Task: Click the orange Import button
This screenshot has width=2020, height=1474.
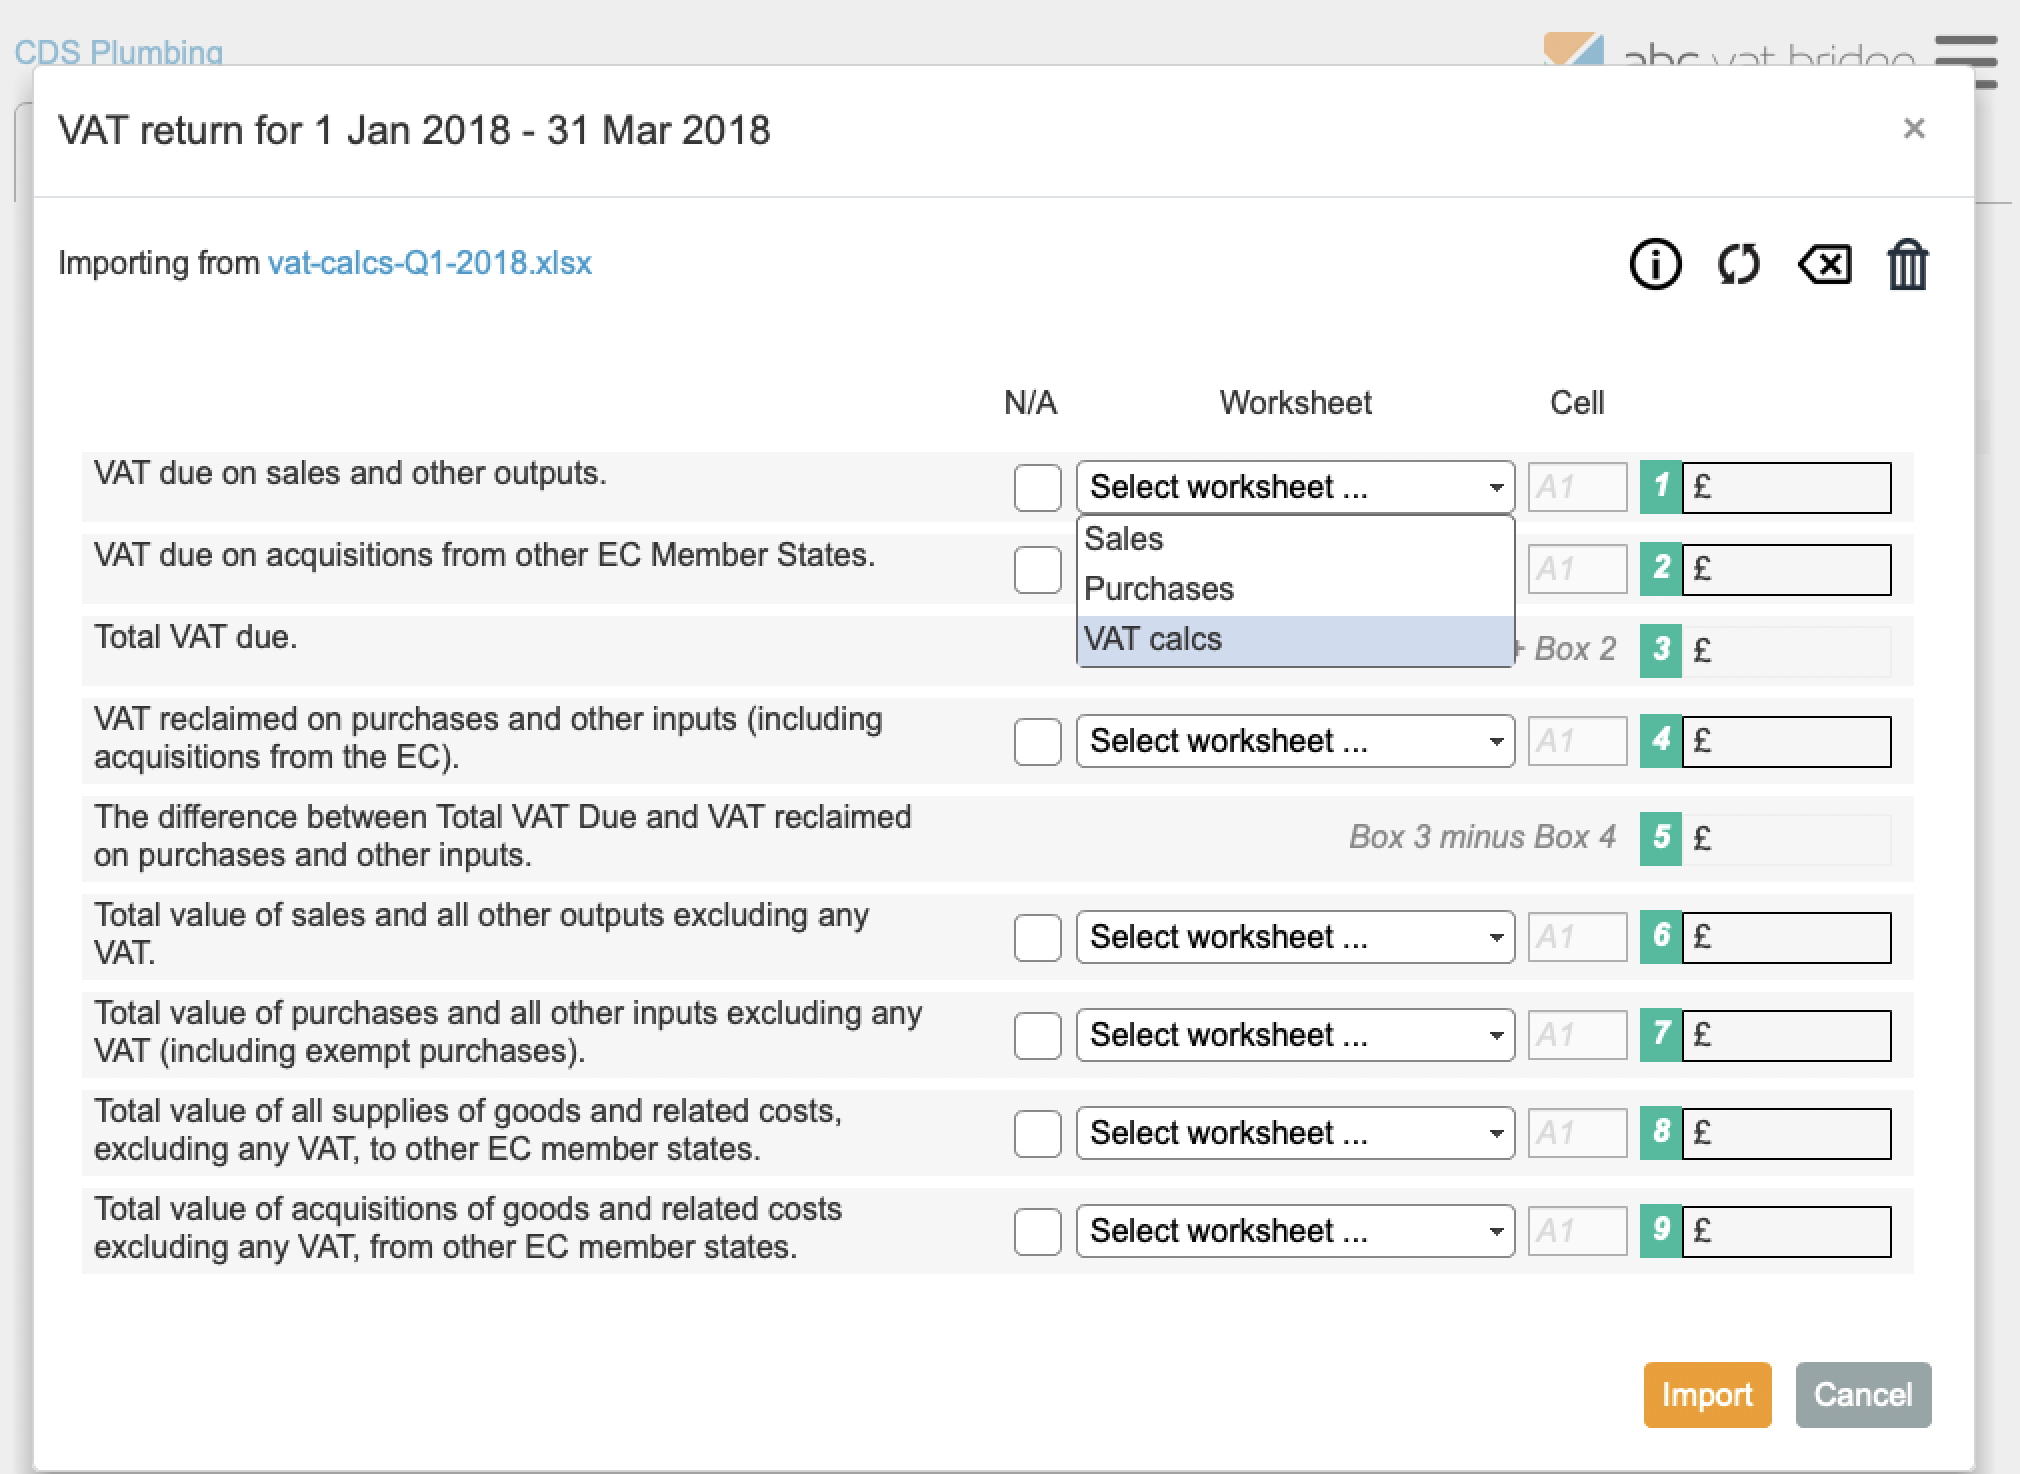Action: click(1707, 1394)
